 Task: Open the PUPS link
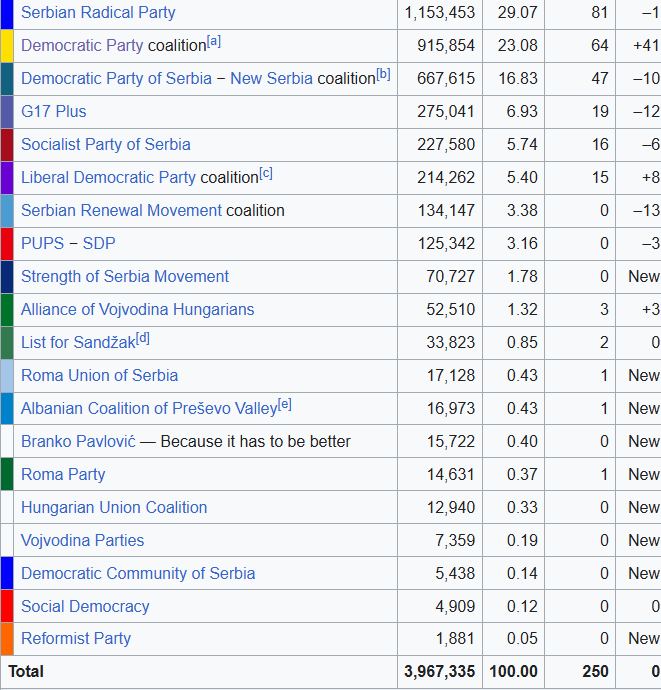(41, 244)
